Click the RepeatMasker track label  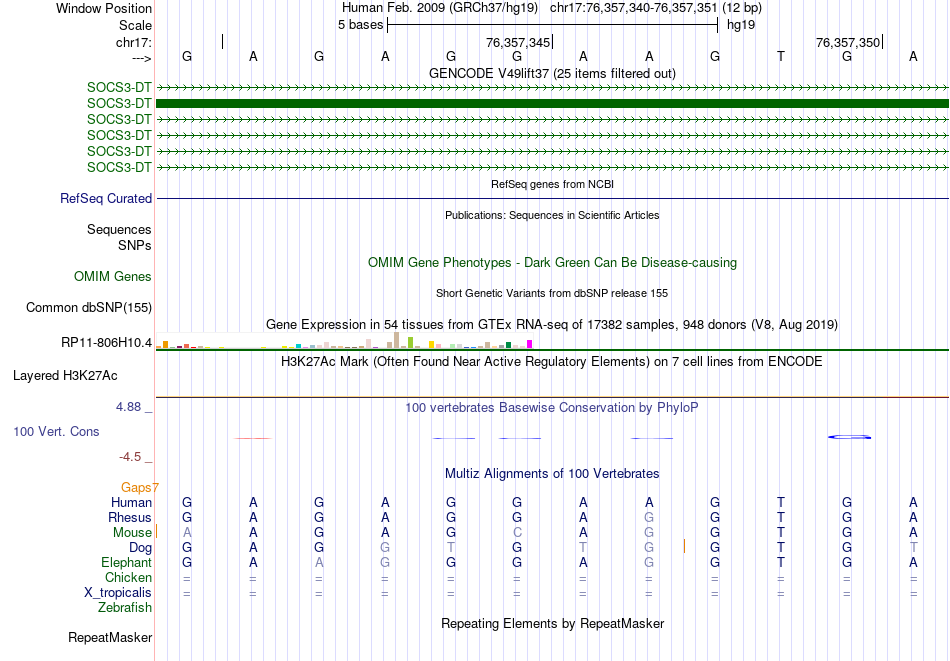point(110,638)
